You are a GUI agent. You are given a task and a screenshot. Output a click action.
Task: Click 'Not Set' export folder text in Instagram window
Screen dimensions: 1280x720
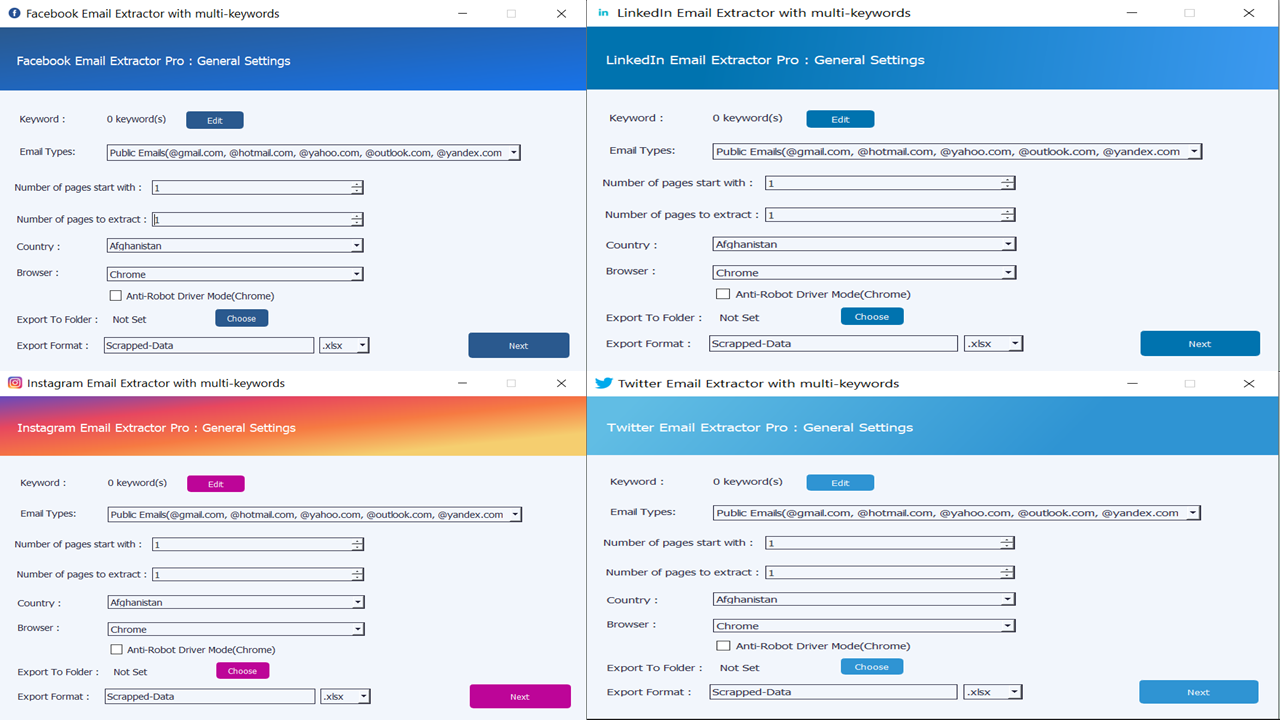click(130, 672)
